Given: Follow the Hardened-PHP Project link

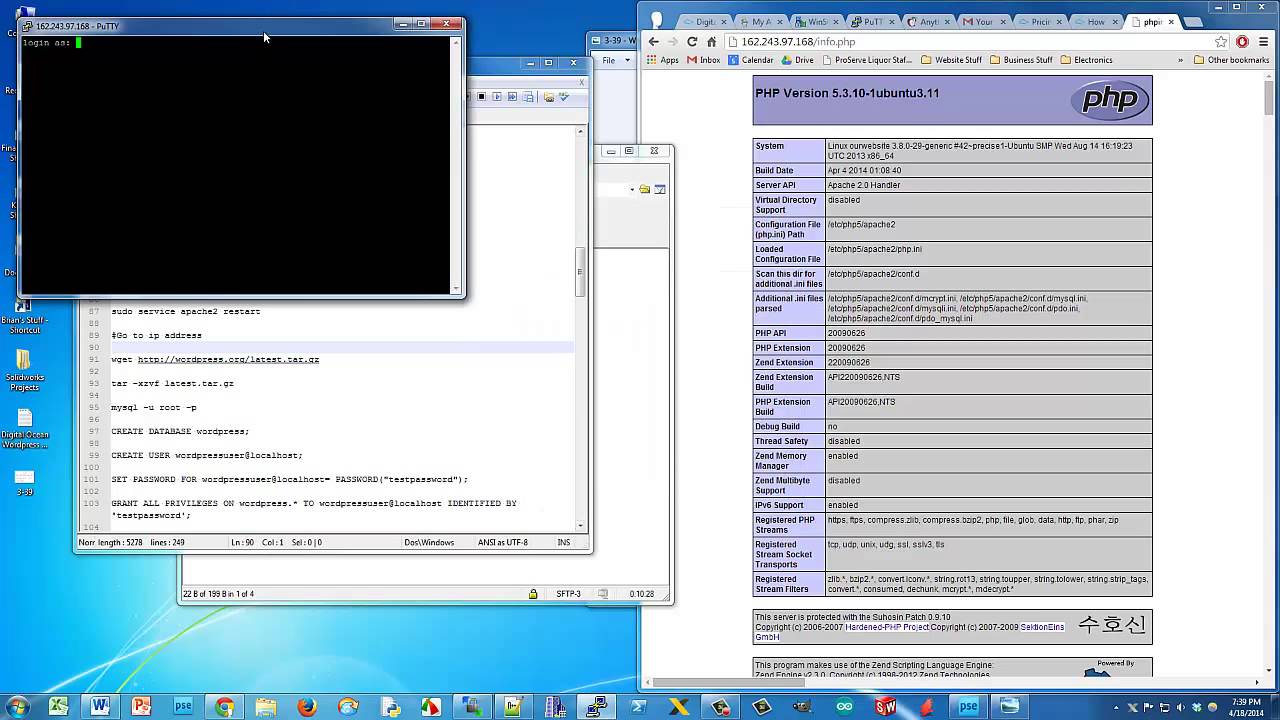Looking at the screenshot, I should coord(887,627).
